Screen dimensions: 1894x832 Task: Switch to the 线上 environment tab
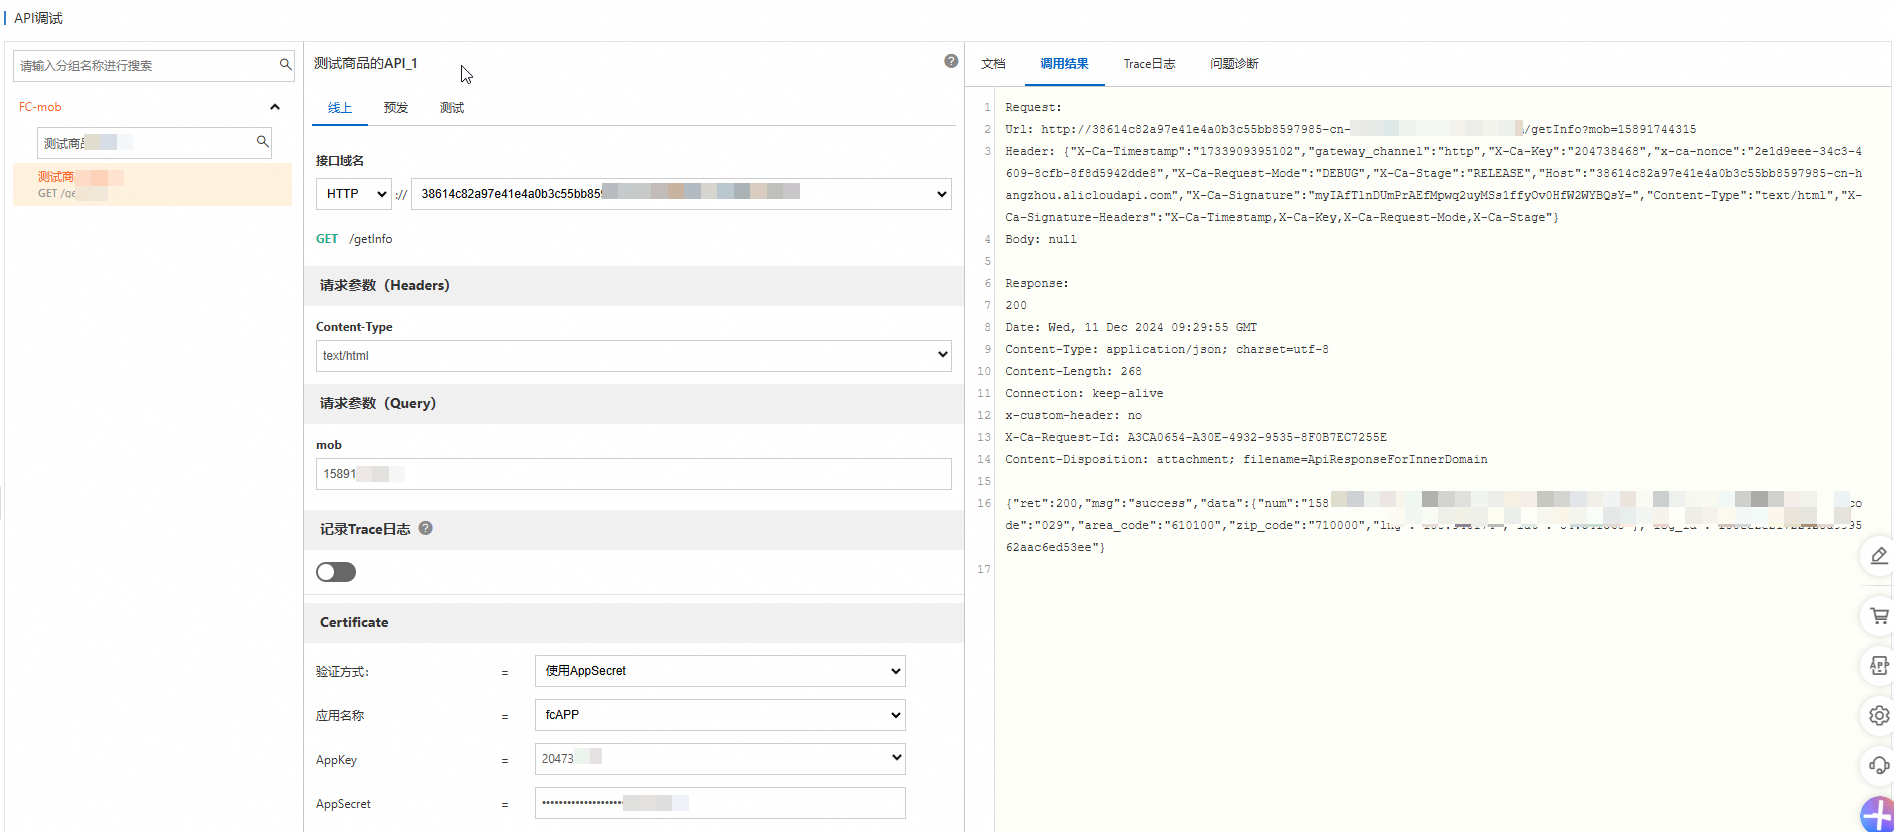pyautogui.click(x=340, y=108)
